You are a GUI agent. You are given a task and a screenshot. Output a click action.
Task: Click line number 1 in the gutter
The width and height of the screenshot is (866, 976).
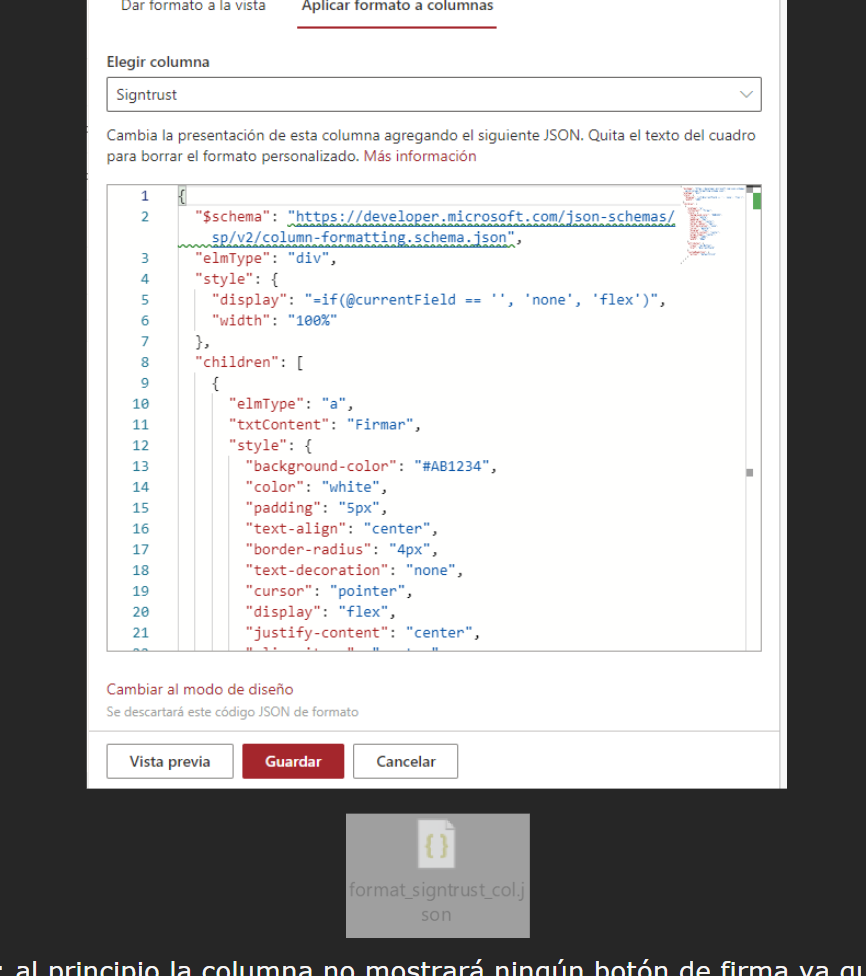pos(144,196)
